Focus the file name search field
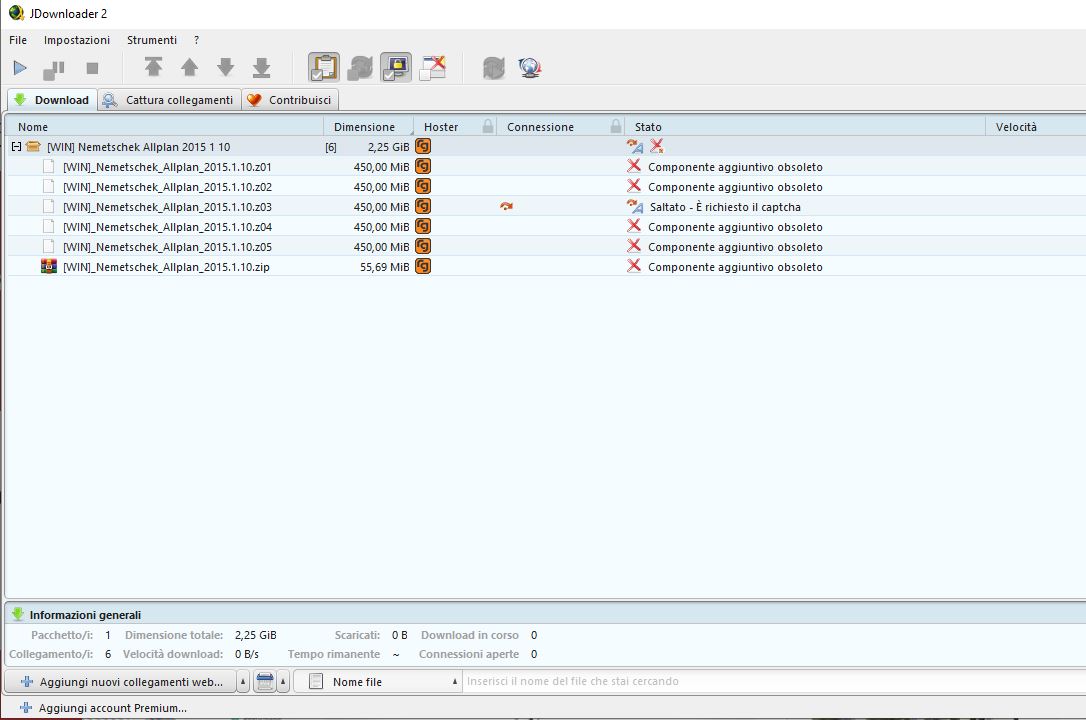The height and width of the screenshot is (720, 1086). (774, 681)
